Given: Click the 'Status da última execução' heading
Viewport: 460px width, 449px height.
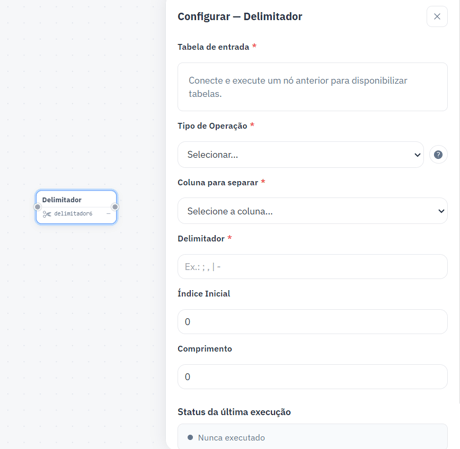Looking at the screenshot, I should pos(234,412).
